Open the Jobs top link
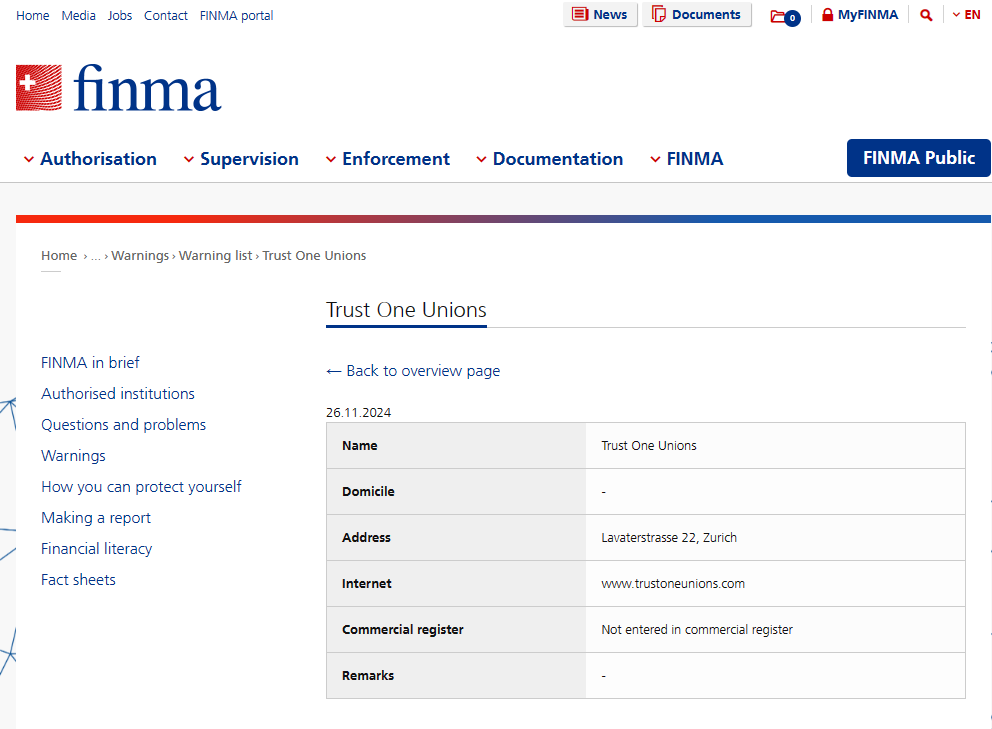The width and height of the screenshot is (992, 729). pos(120,15)
